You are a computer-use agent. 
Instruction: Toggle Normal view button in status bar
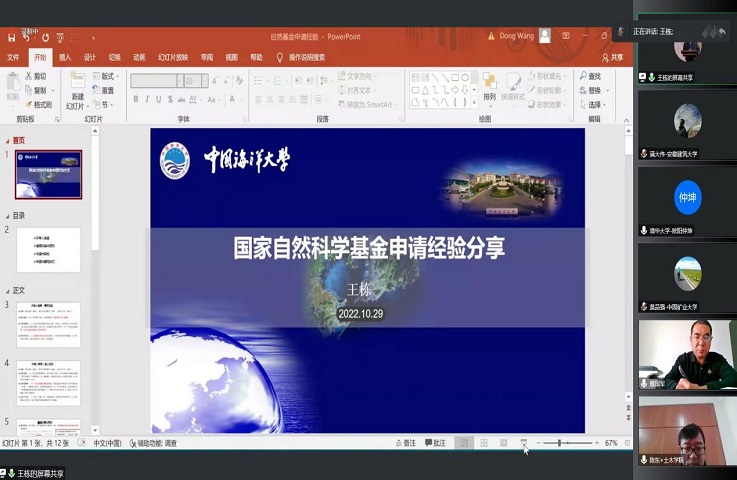(463, 443)
